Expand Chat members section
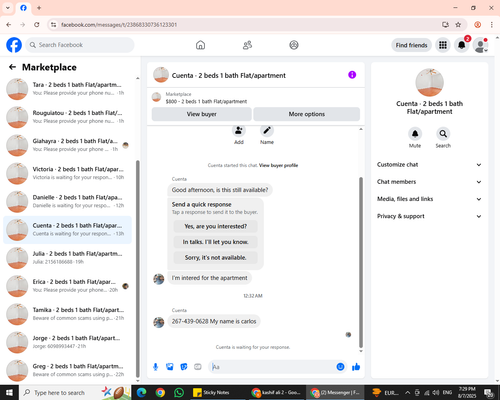 (x=429, y=182)
